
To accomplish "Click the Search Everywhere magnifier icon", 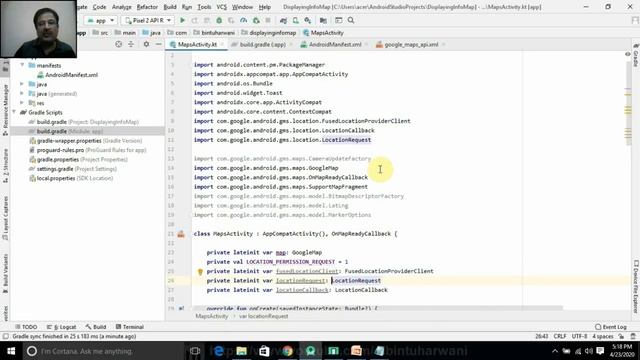I will (x=351, y=20).
